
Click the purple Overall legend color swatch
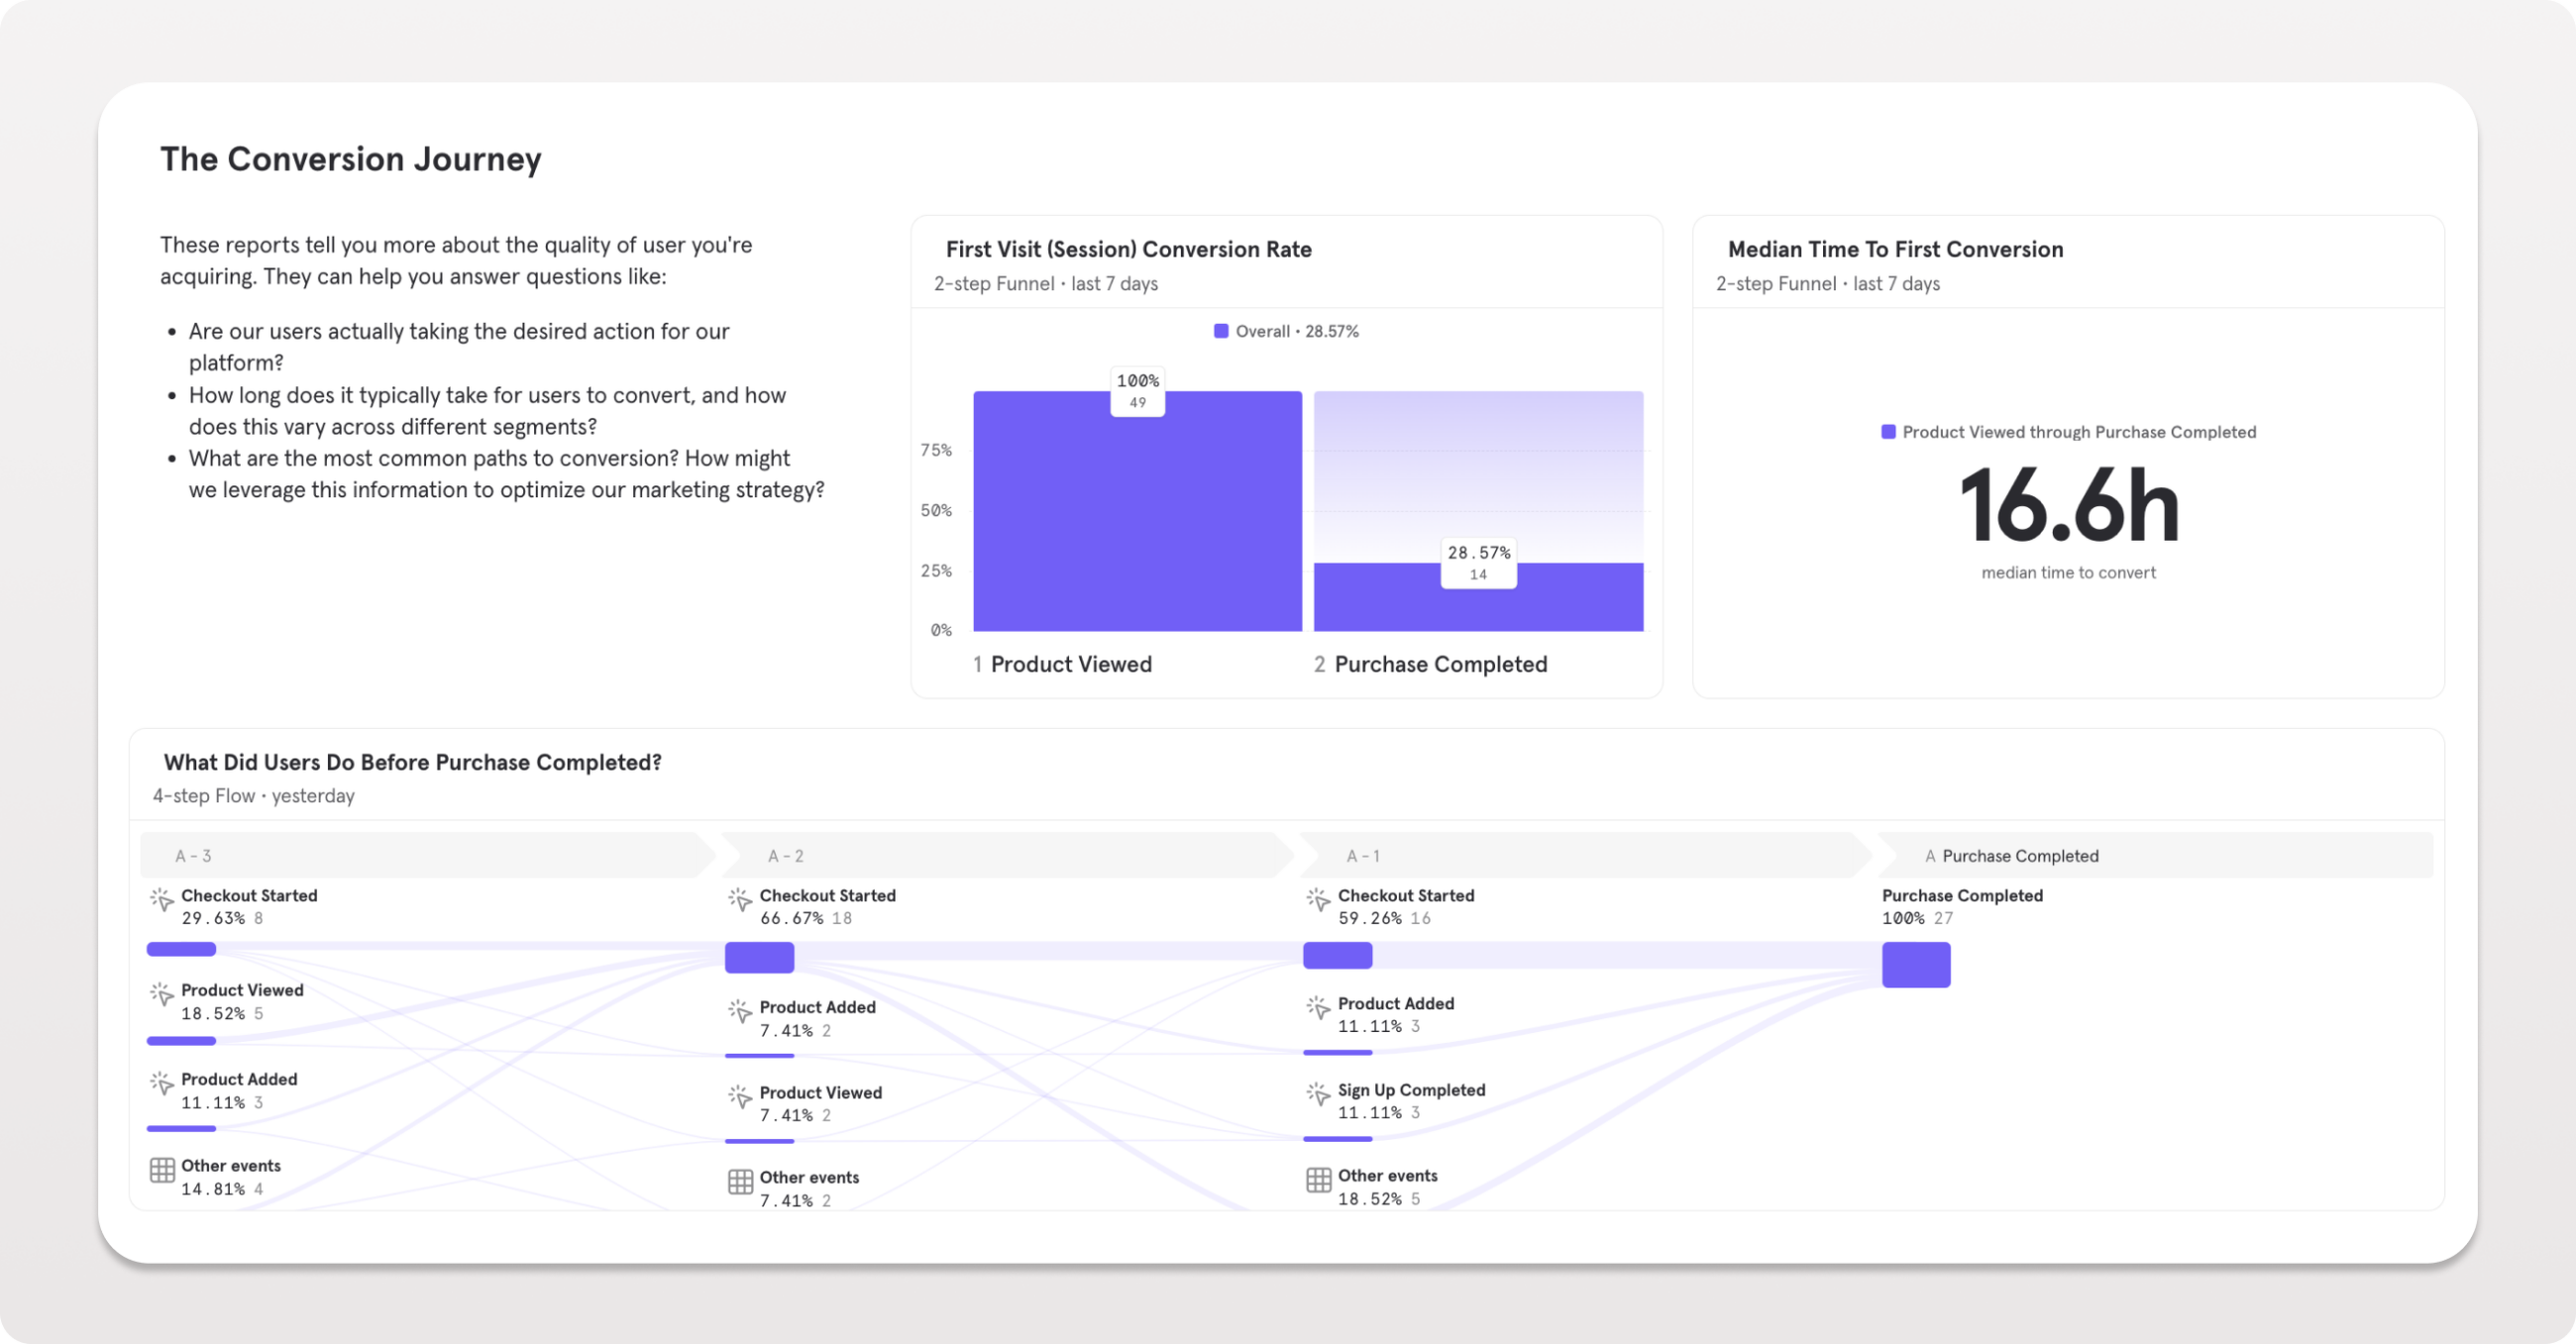tap(1221, 330)
